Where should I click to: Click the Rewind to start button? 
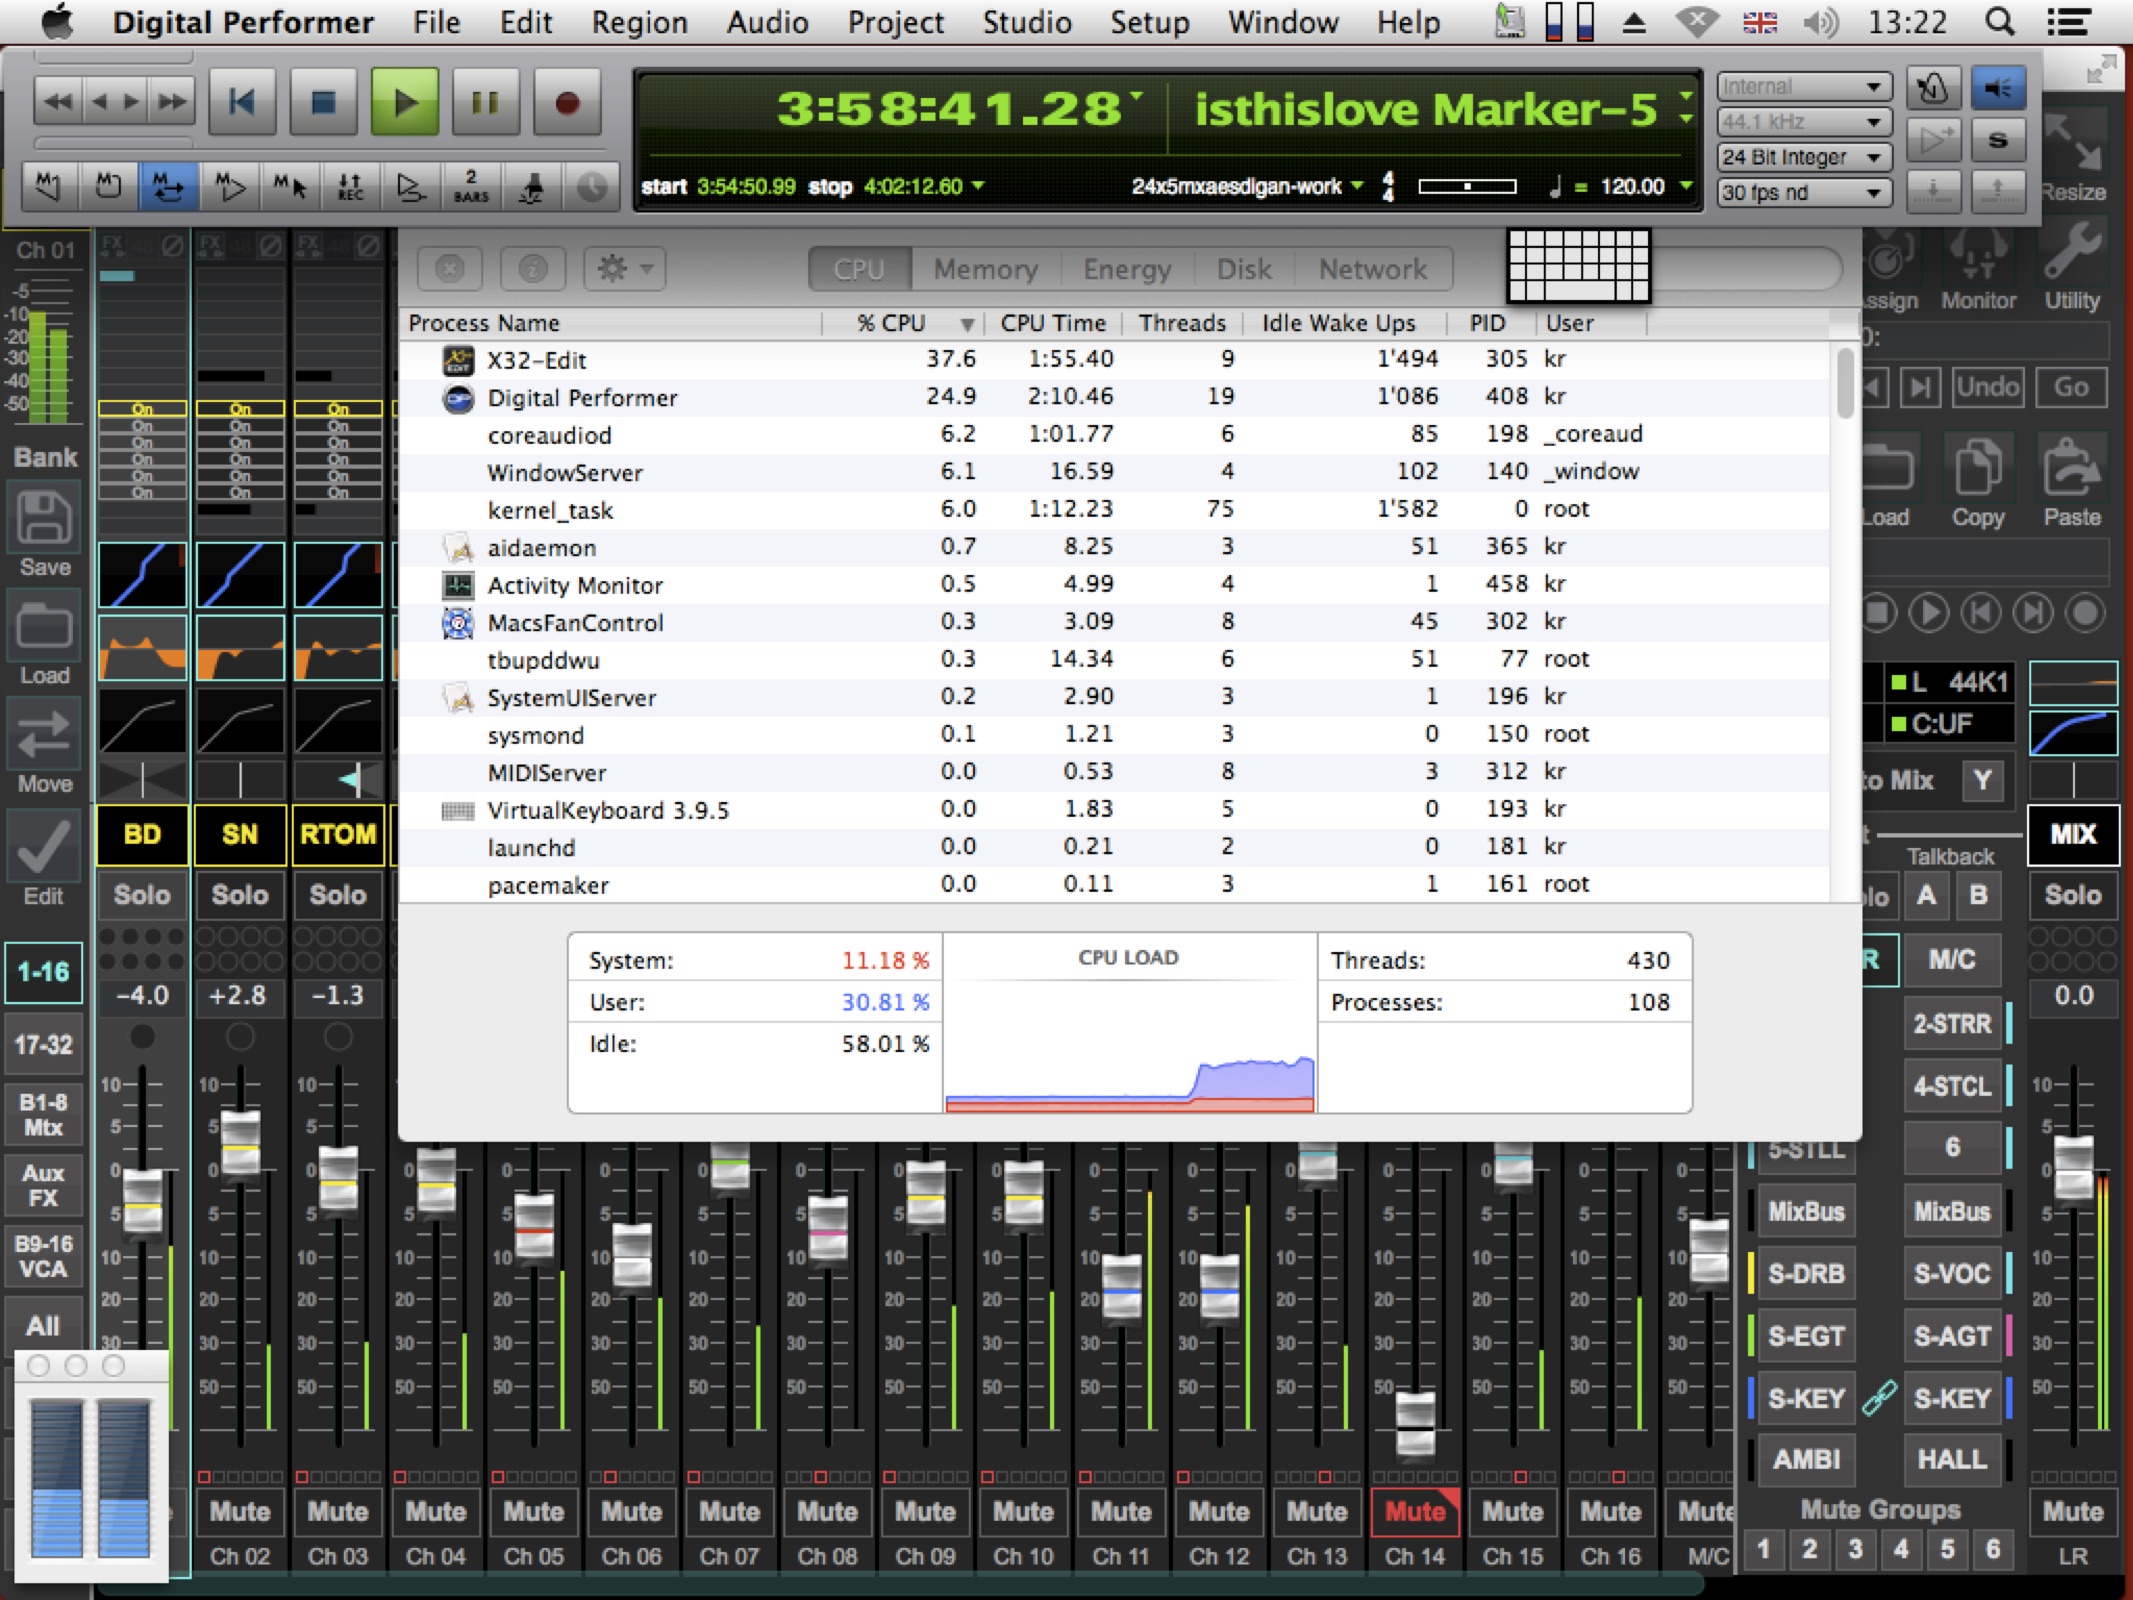[x=242, y=102]
